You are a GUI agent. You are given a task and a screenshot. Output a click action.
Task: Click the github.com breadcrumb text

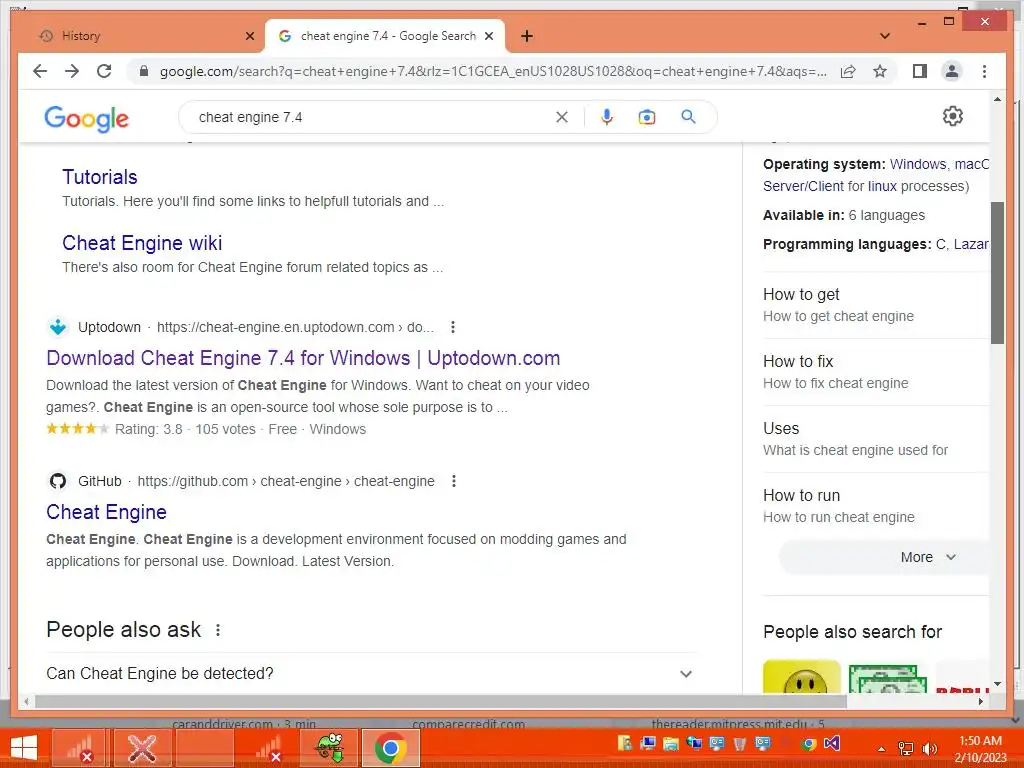point(286,481)
